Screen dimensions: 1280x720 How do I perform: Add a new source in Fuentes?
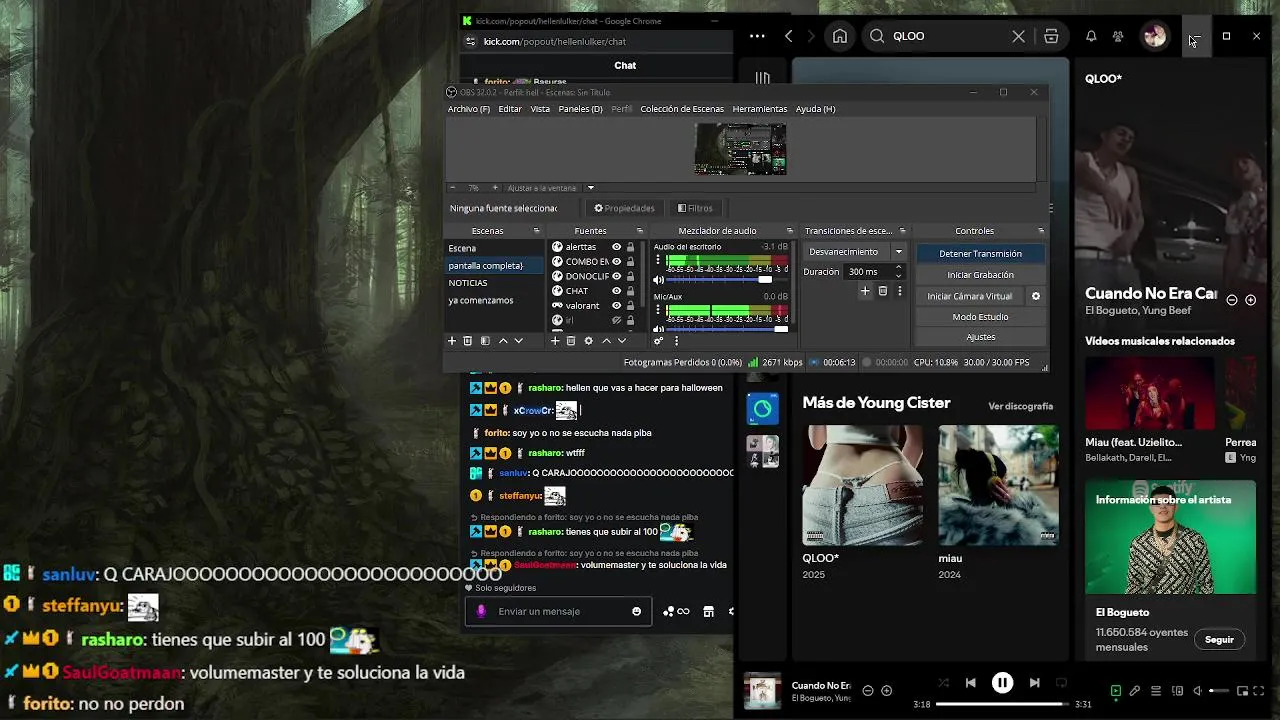pos(555,341)
